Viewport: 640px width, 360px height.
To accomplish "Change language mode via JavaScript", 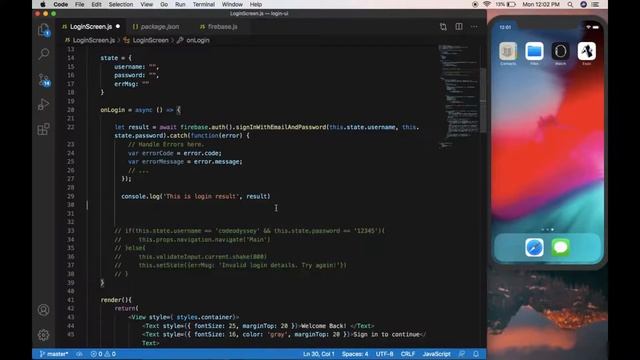I will point(436,354).
